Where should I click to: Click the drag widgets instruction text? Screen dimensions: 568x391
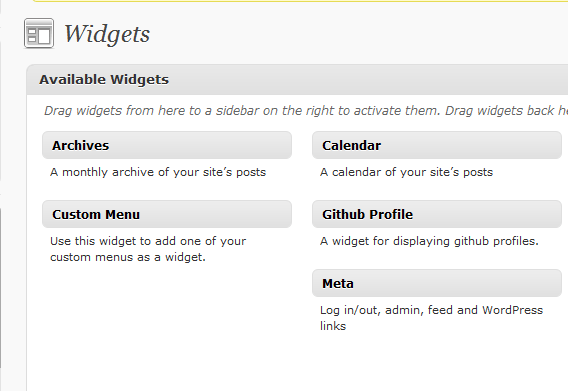[306, 111]
